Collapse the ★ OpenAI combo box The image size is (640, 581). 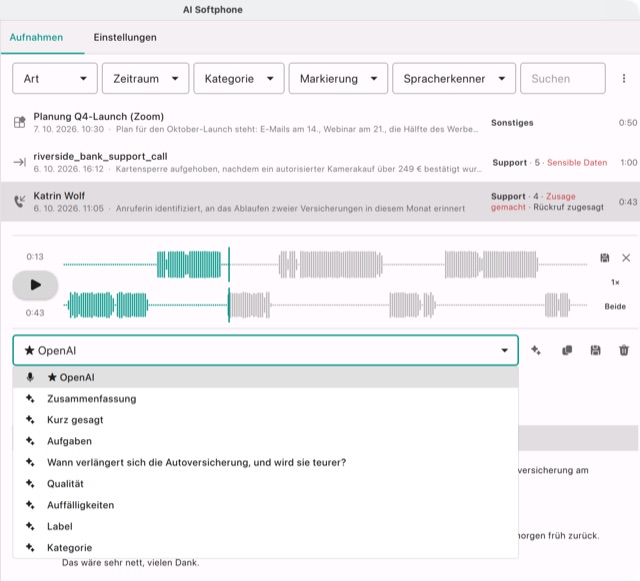coord(266,350)
